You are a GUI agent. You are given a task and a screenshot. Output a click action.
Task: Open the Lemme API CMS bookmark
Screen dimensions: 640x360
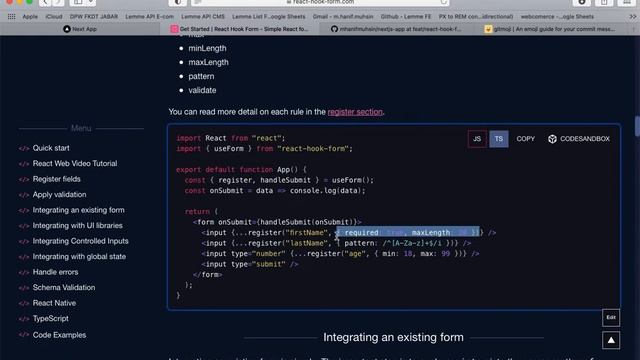pyautogui.click(x=203, y=17)
